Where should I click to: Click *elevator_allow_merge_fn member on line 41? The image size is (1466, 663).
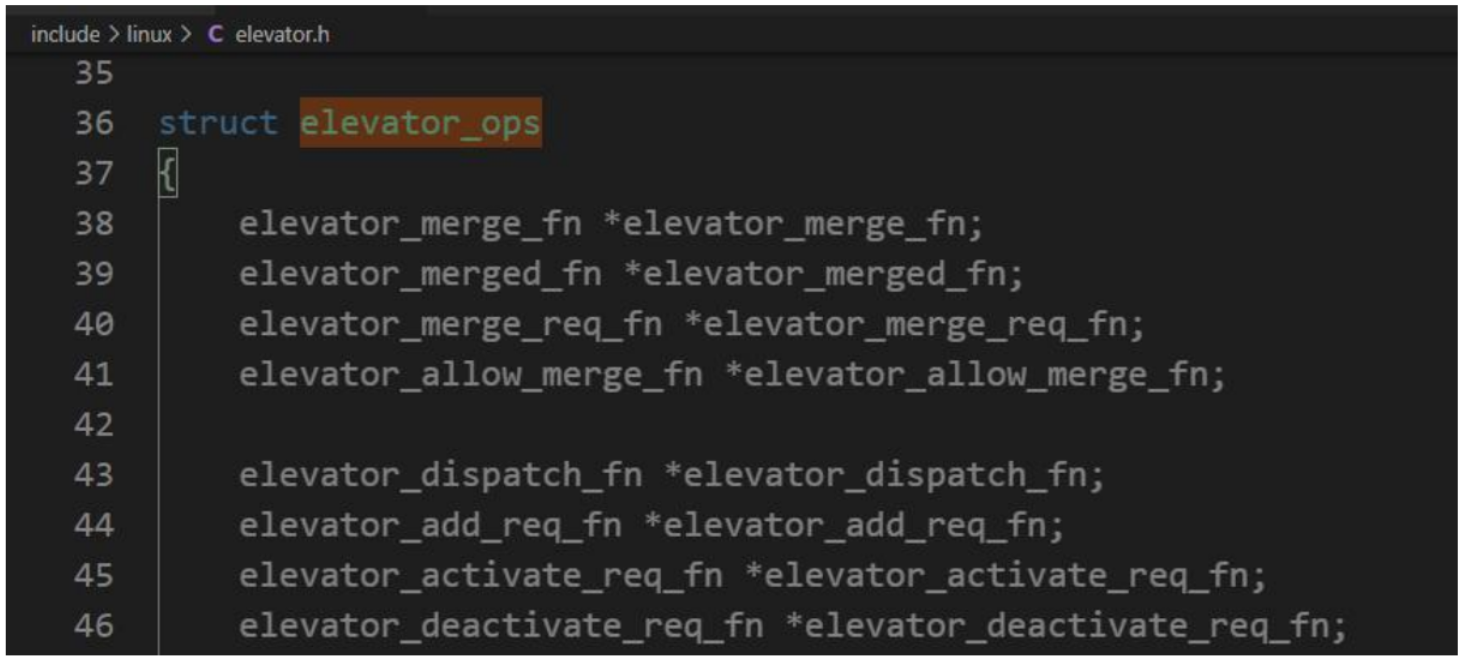tap(975, 376)
